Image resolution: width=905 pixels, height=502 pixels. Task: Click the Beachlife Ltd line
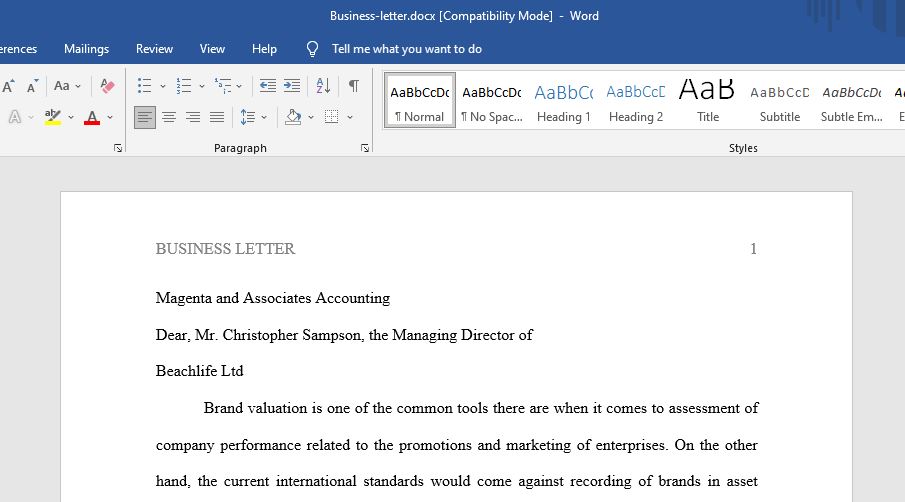(x=200, y=371)
